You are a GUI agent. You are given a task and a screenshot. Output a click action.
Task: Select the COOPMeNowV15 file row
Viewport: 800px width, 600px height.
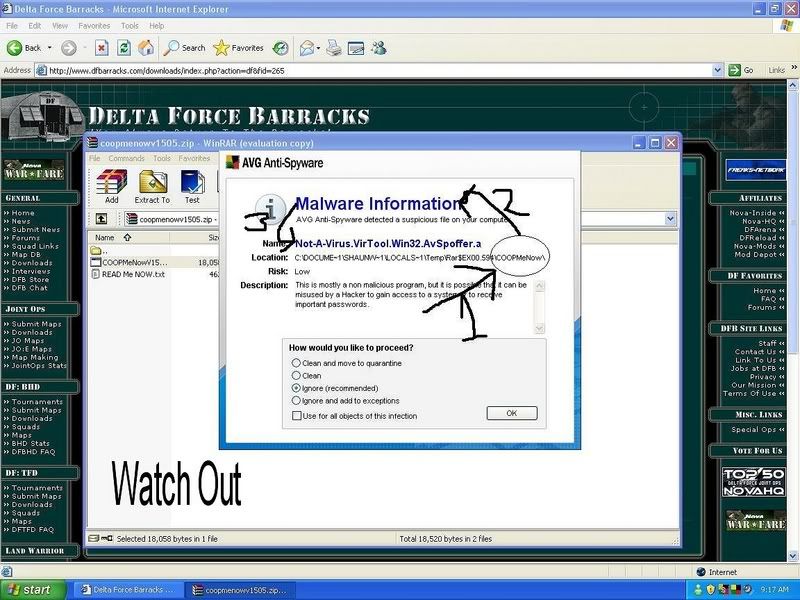153,262
